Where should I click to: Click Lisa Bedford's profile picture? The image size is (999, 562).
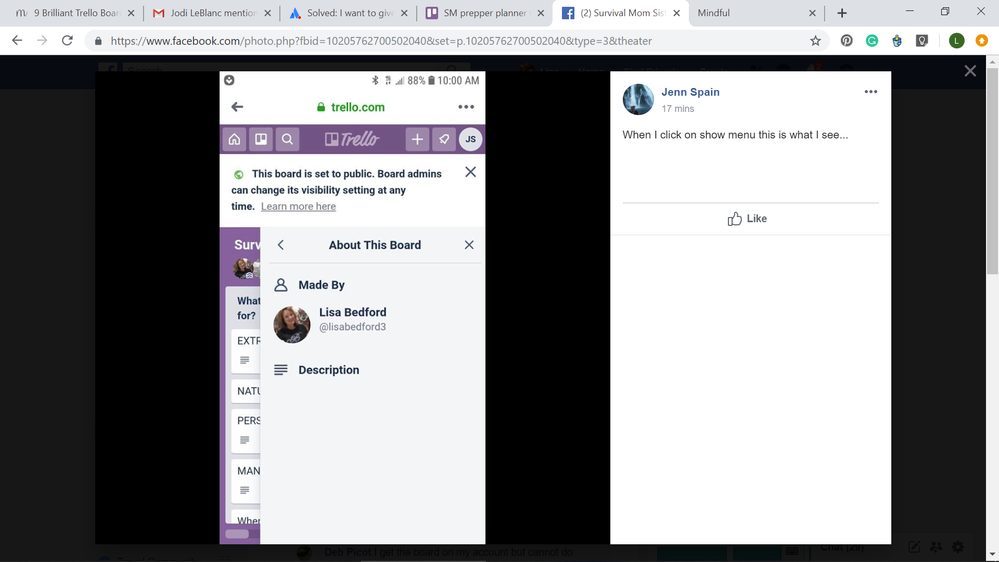click(292, 324)
